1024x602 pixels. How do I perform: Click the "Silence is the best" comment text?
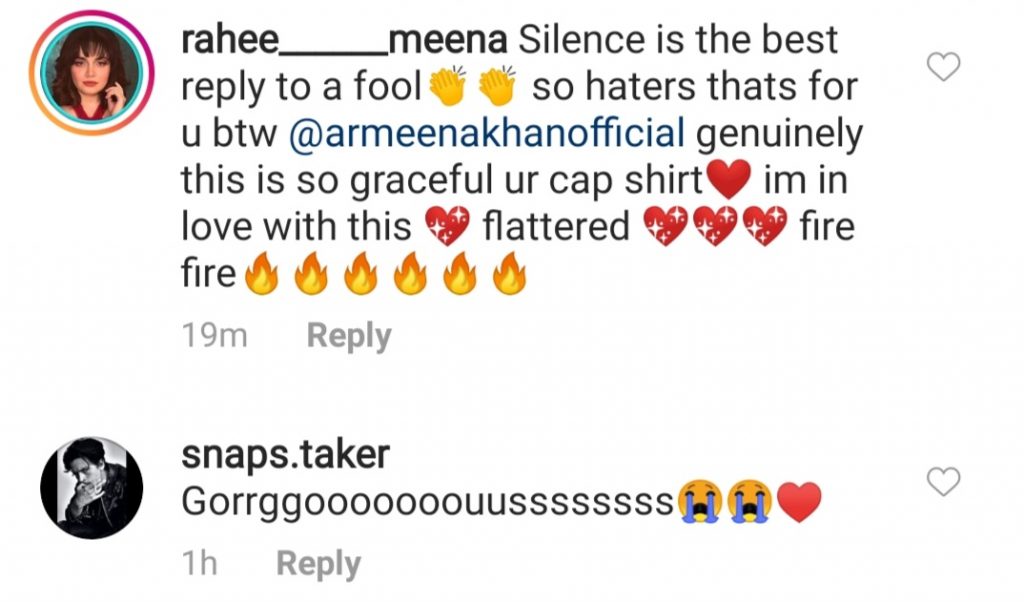[x=676, y=41]
